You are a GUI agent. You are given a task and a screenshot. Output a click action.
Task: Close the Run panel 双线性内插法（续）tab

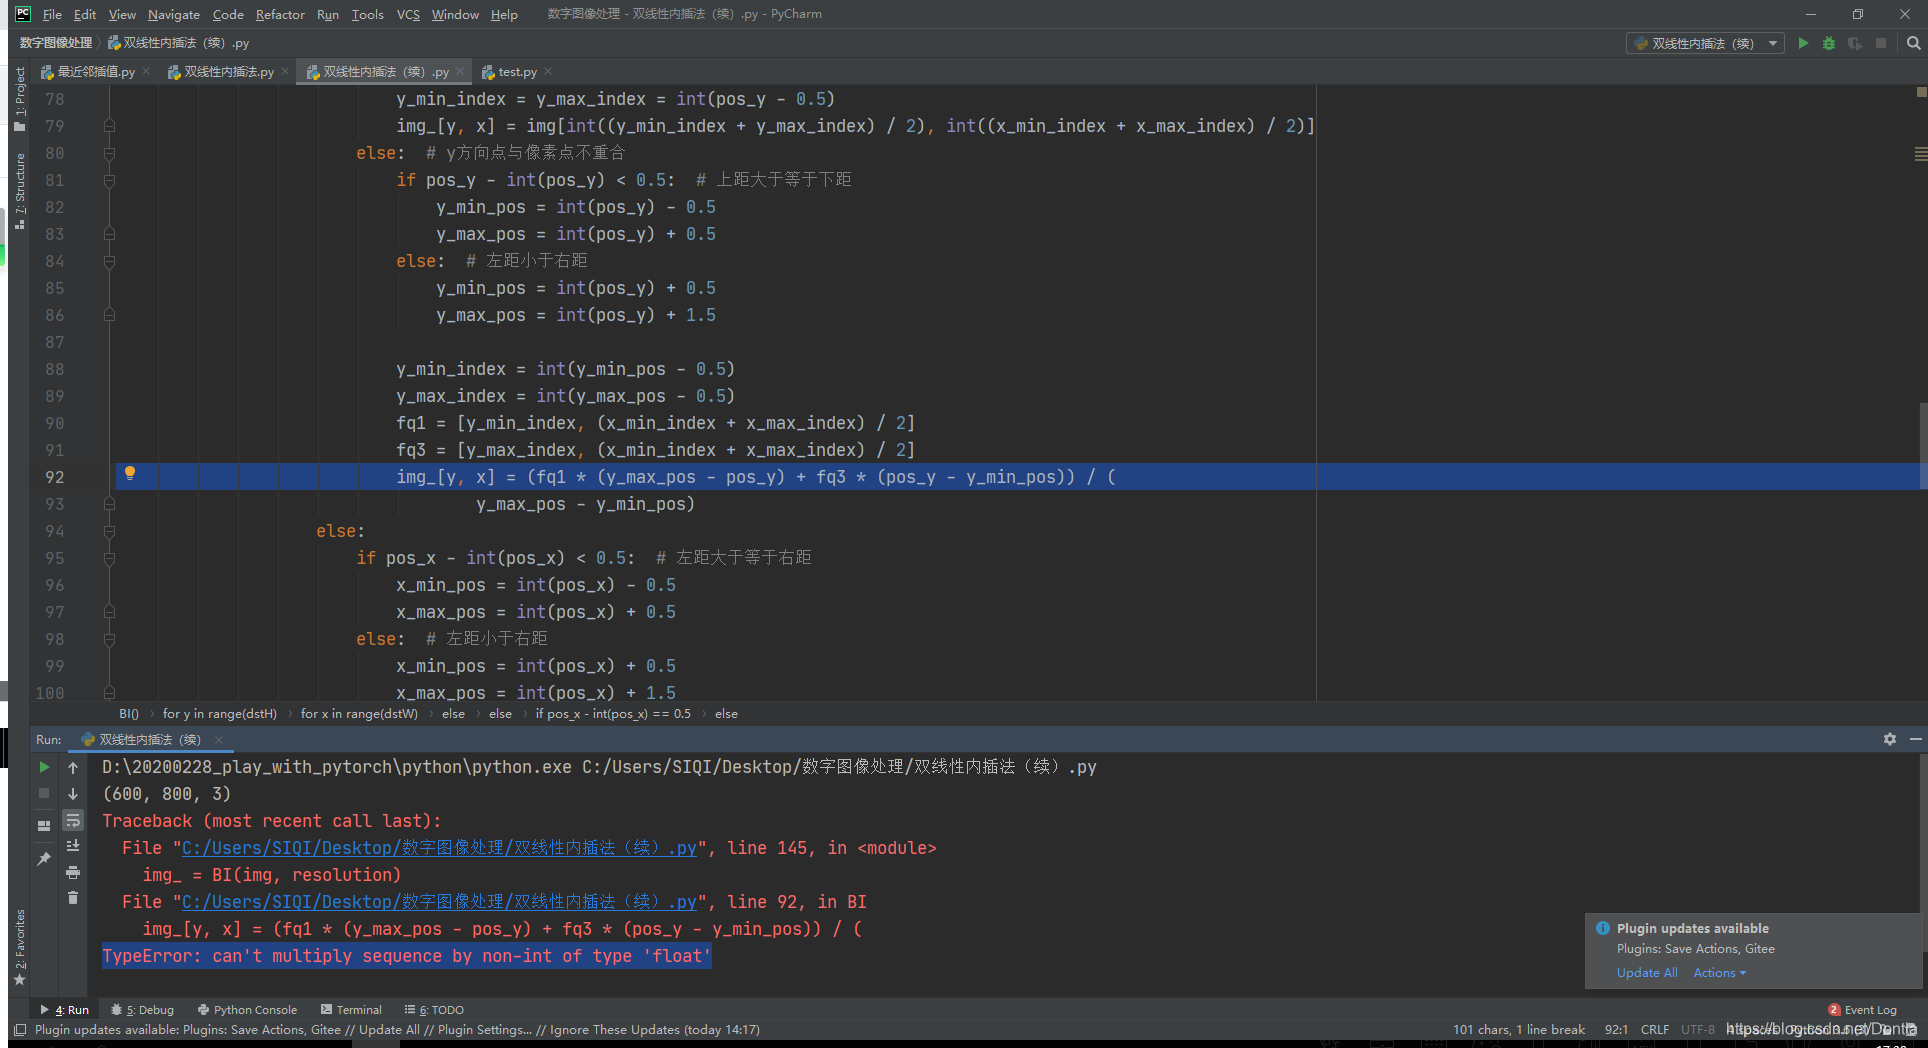pos(218,740)
